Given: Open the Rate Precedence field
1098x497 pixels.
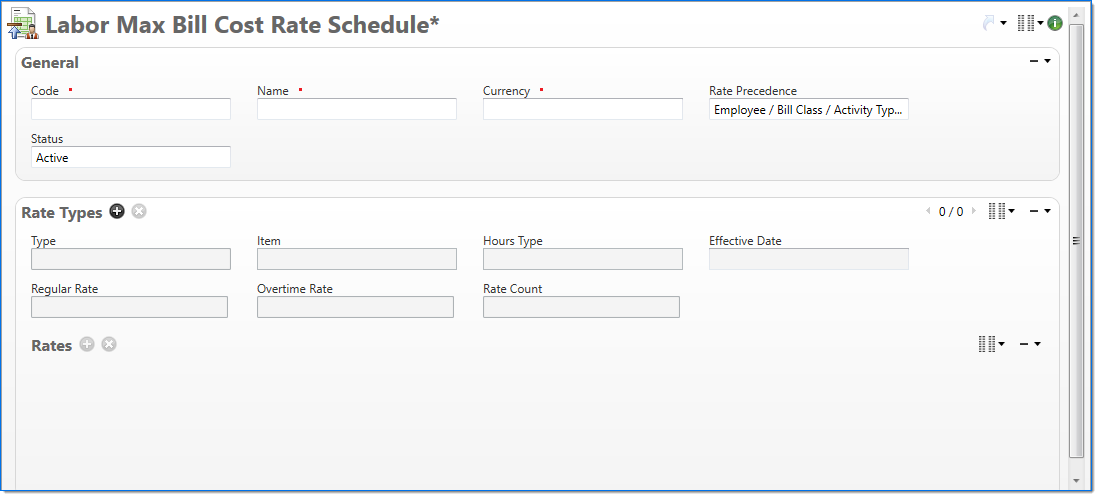Looking at the screenshot, I should [x=808, y=109].
